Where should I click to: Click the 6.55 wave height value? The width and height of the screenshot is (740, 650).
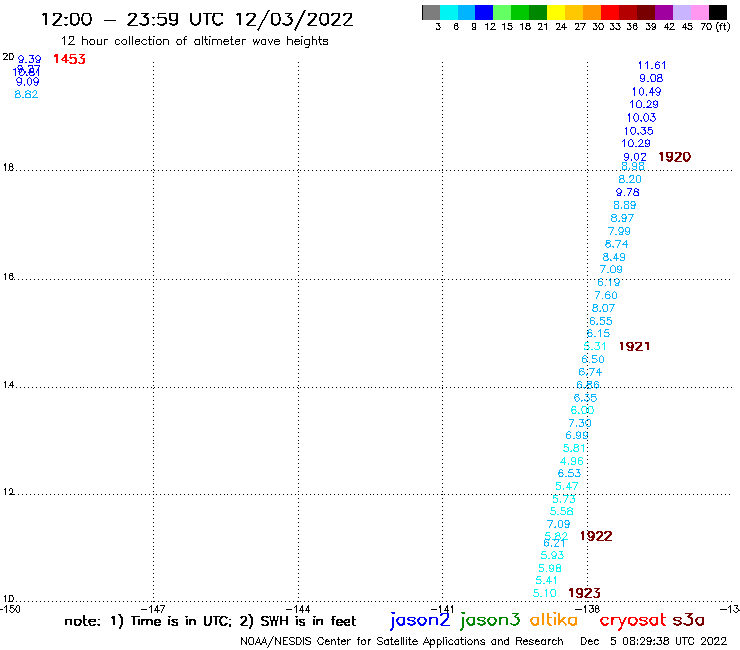[x=601, y=321]
